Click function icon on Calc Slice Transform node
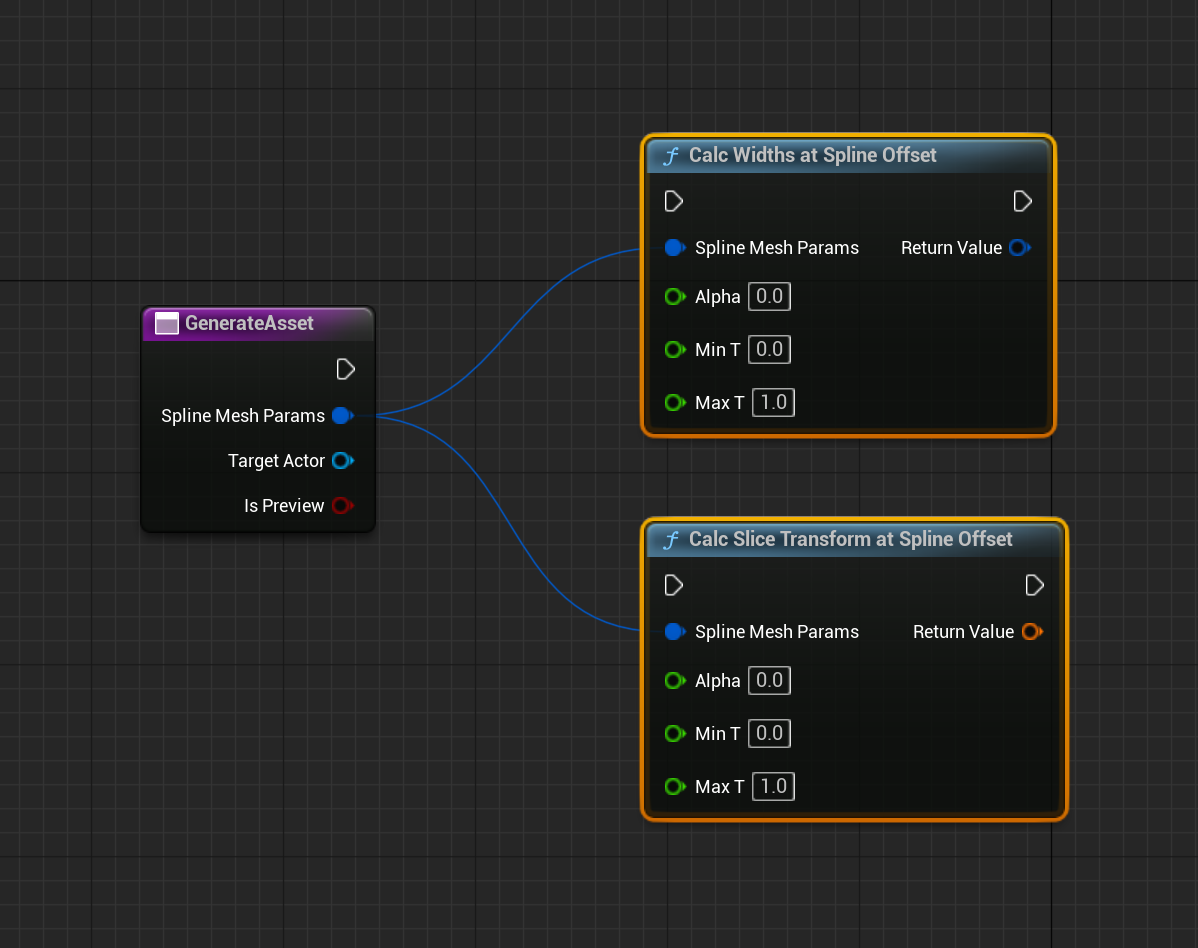The height and width of the screenshot is (948, 1198). tap(671, 540)
